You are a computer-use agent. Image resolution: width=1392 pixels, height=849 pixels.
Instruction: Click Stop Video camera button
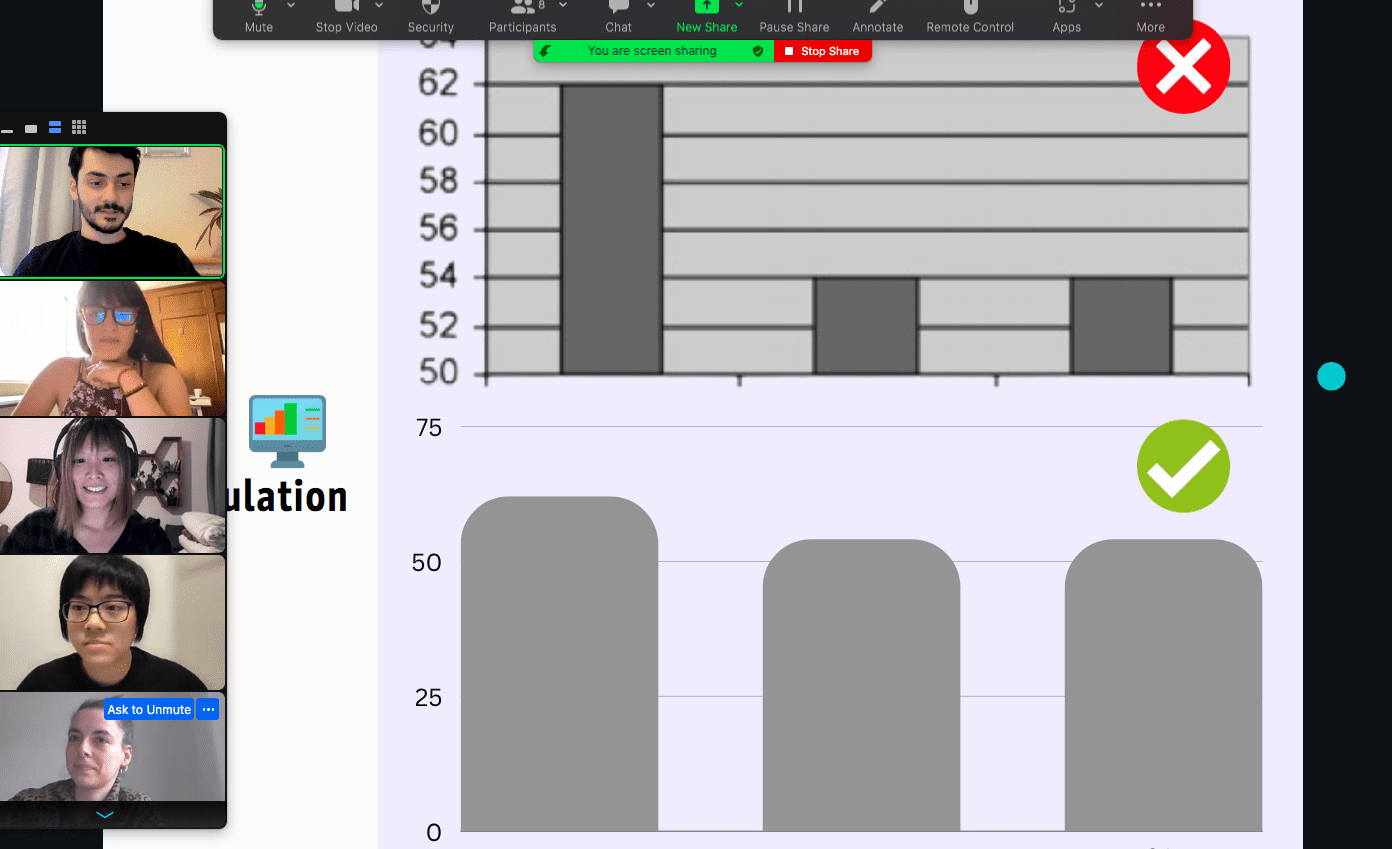pos(346,16)
